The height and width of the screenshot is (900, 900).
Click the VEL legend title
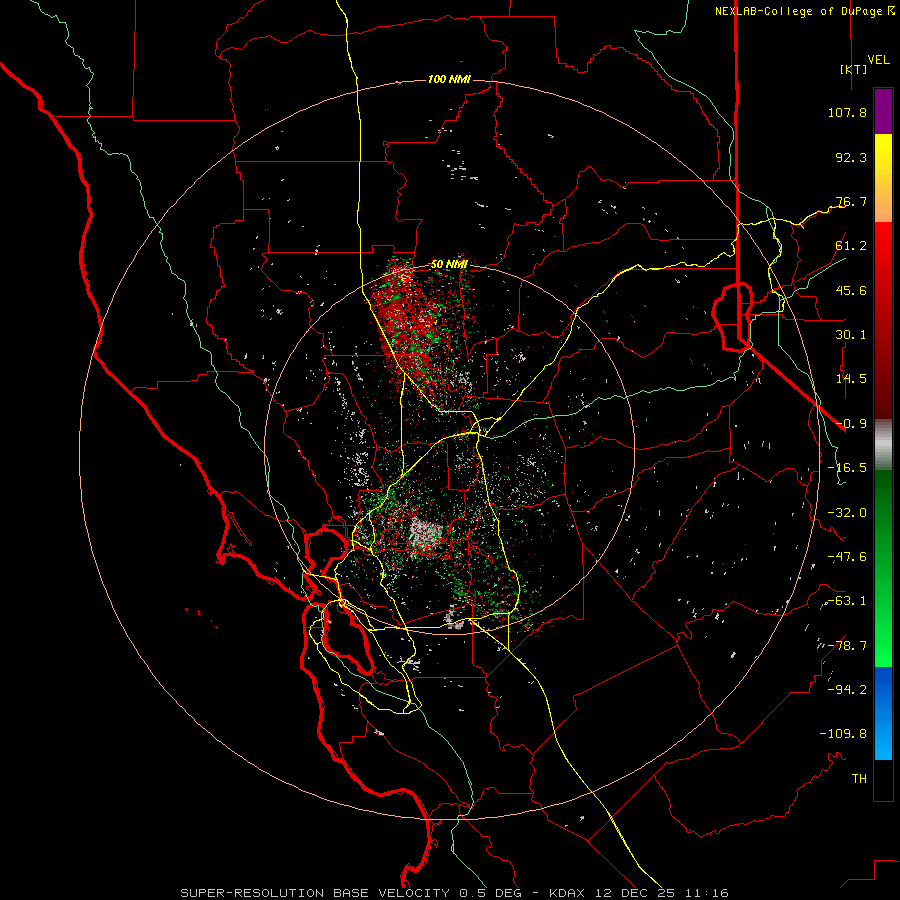click(878, 60)
